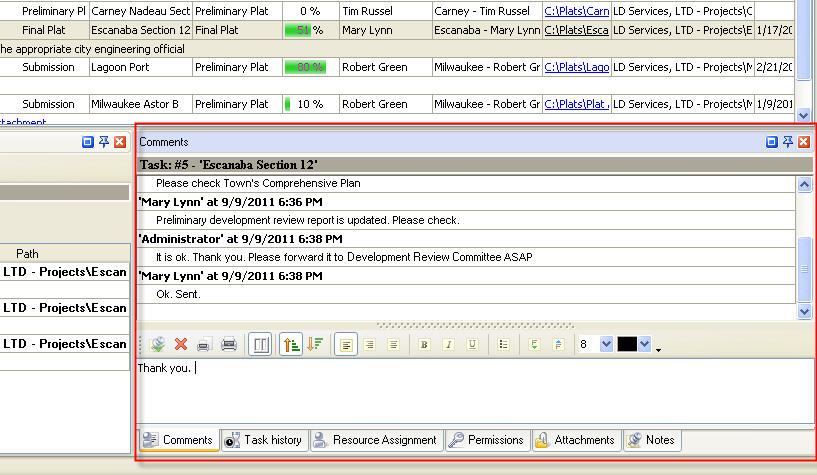Screen dimensions: 817x475
Task: Click the red X delete comment icon
Action: 181,344
